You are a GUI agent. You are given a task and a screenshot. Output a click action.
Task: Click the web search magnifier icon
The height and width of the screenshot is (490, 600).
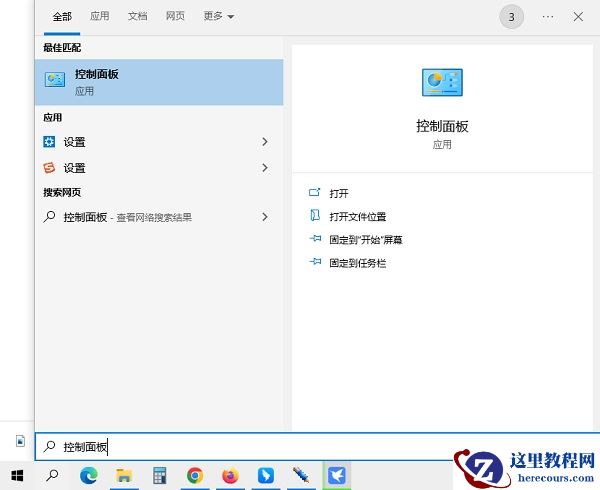(49, 217)
